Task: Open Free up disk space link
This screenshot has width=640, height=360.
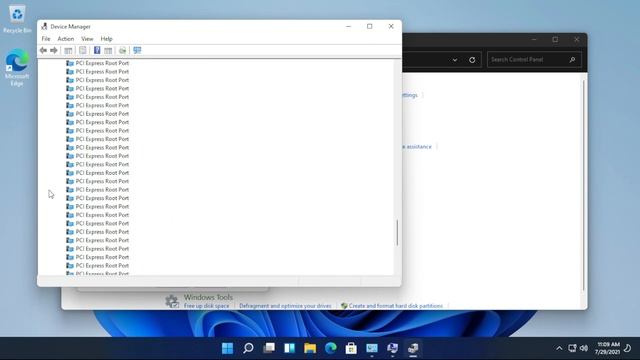Action: (207, 306)
